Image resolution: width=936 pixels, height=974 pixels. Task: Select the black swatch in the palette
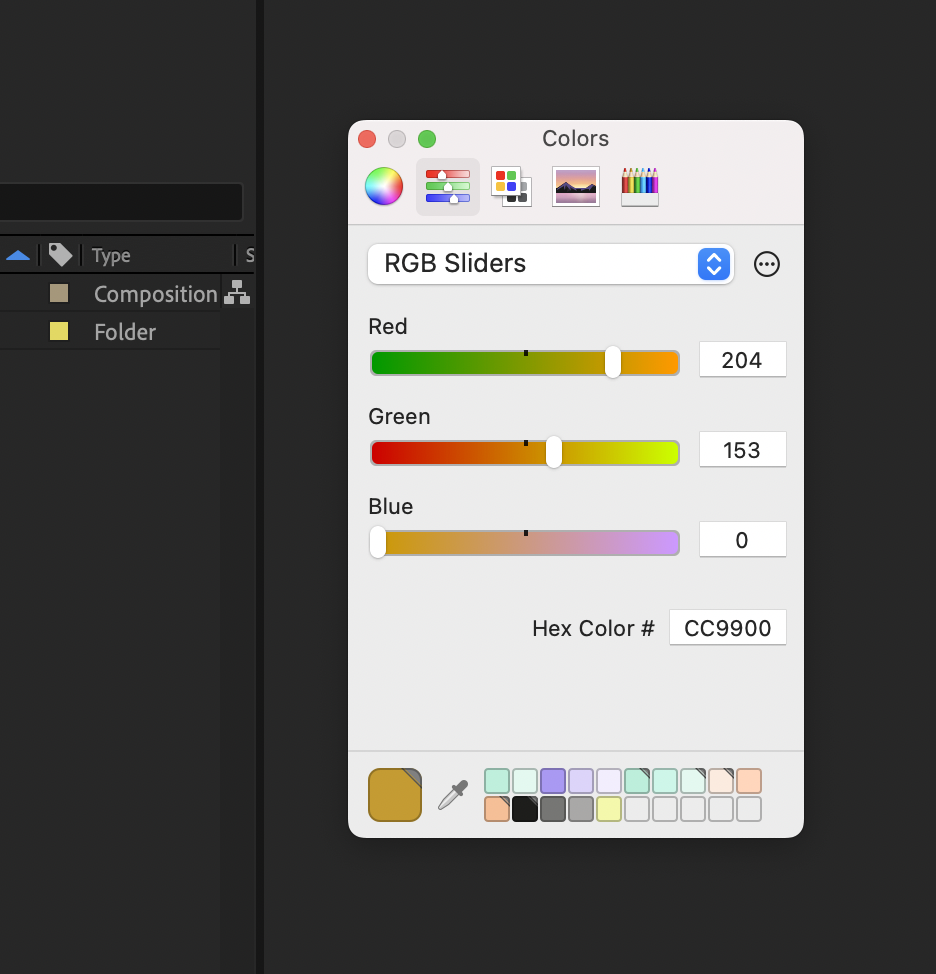[524, 808]
